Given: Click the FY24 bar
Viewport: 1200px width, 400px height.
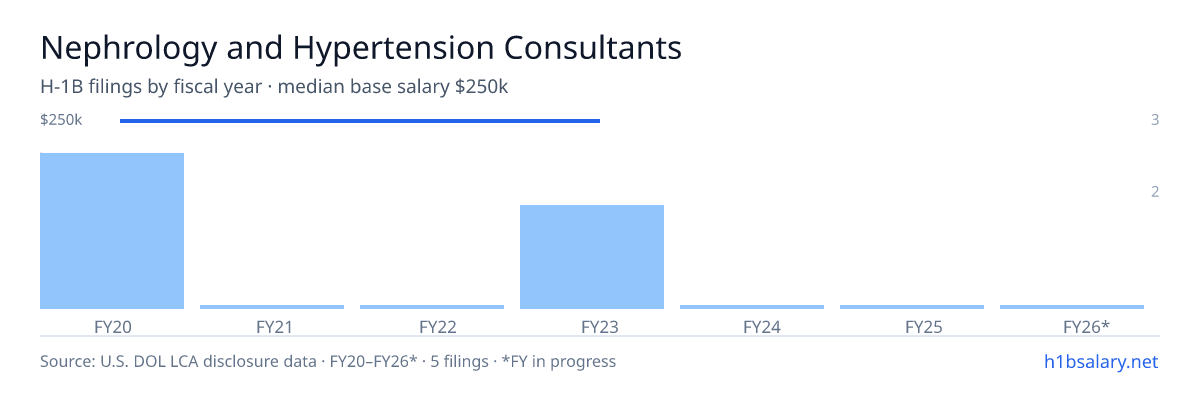Looking at the screenshot, I should pyautogui.click(x=752, y=307).
